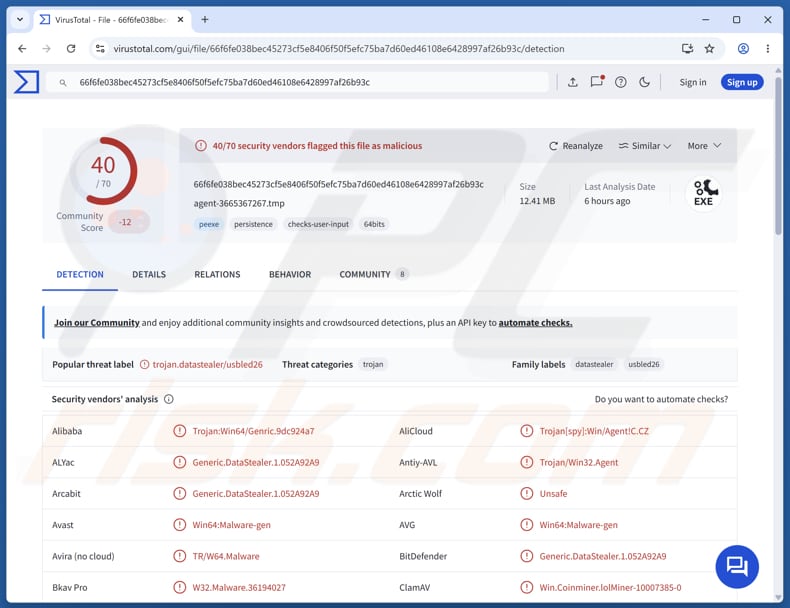790x608 pixels.
Task: Click Bkav Pro's W32.Malware.36194027 result
Action: point(239,587)
